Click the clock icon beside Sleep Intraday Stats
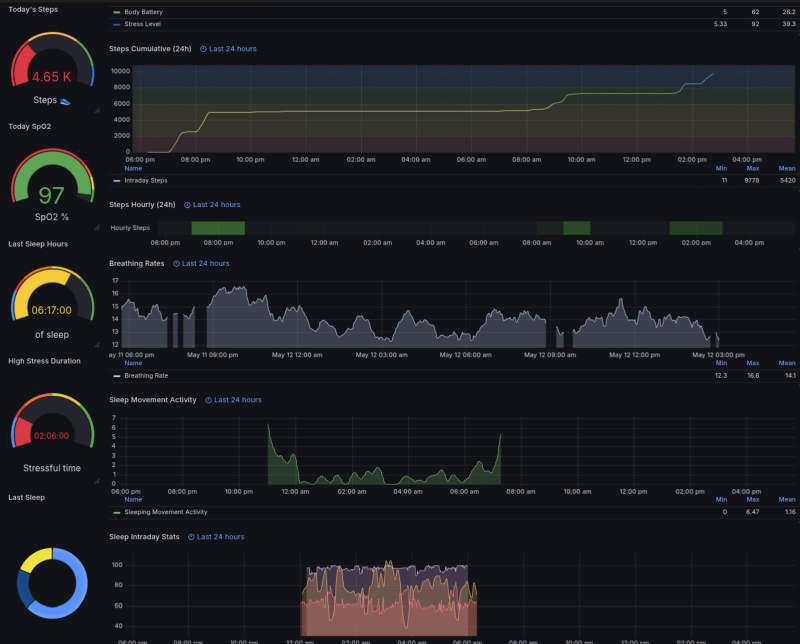 click(192, 537)
